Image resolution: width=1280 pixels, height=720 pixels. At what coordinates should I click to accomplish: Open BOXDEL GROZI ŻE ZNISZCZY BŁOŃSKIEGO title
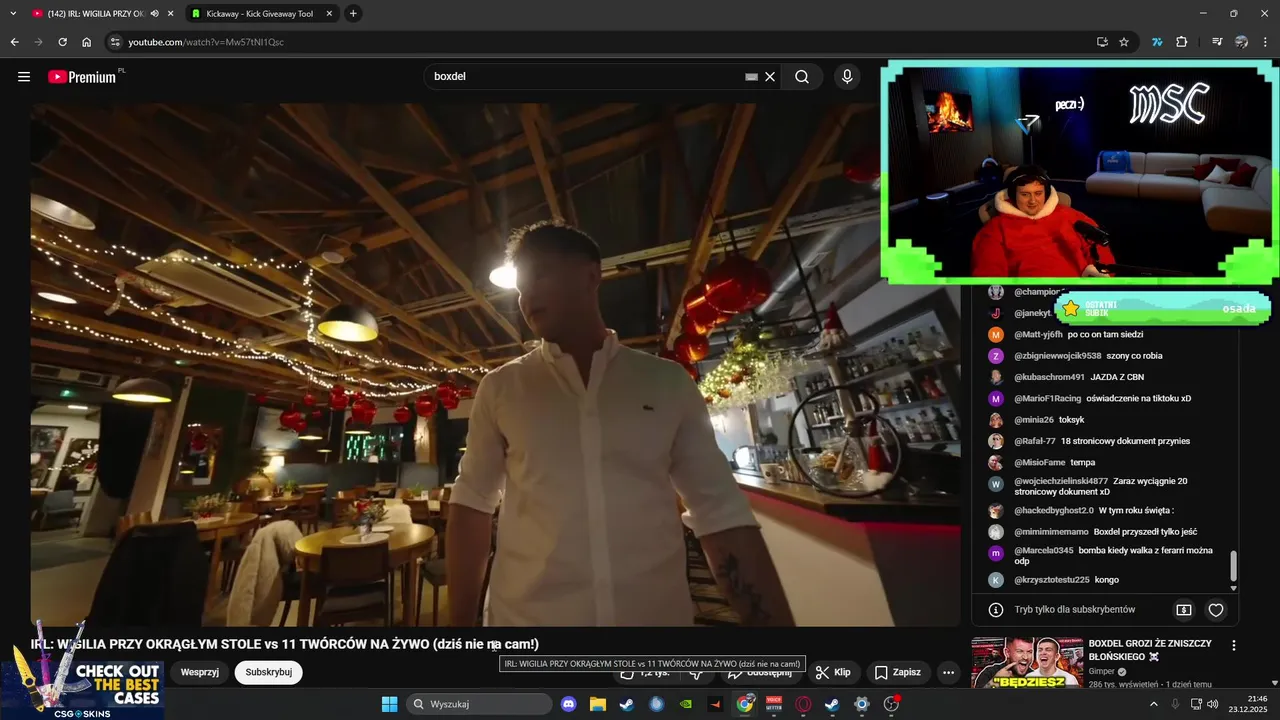coord(1150,650)
